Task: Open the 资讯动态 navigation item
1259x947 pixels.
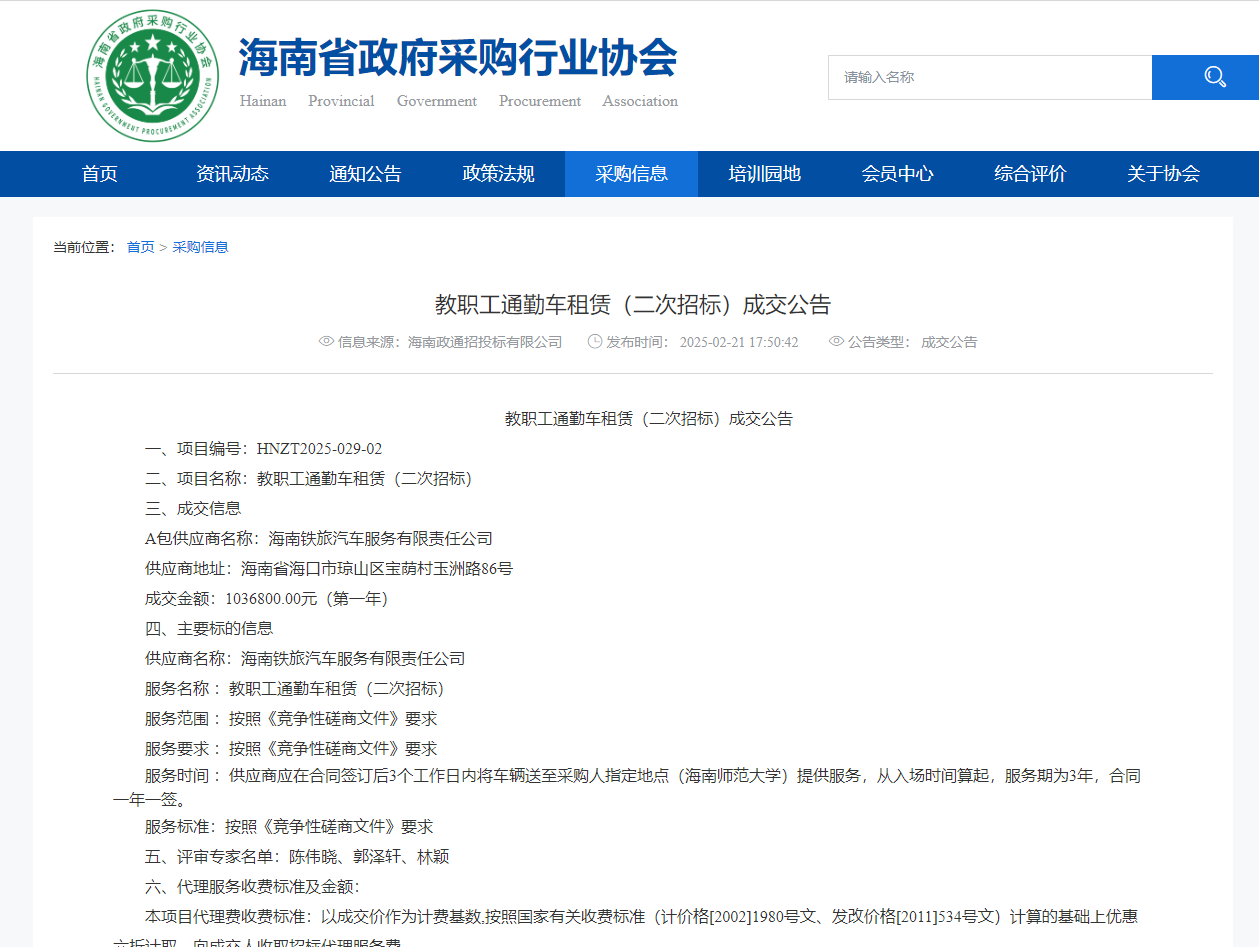Action: point(232,174)
